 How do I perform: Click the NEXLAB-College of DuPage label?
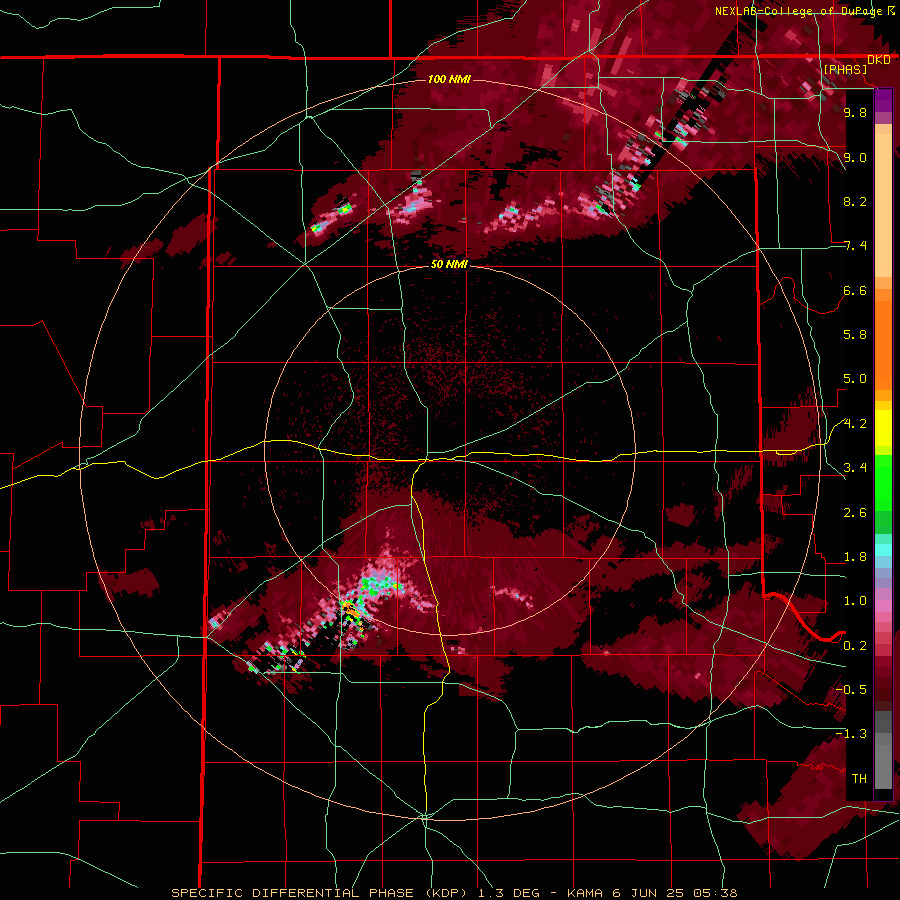[x=799, y=11]
